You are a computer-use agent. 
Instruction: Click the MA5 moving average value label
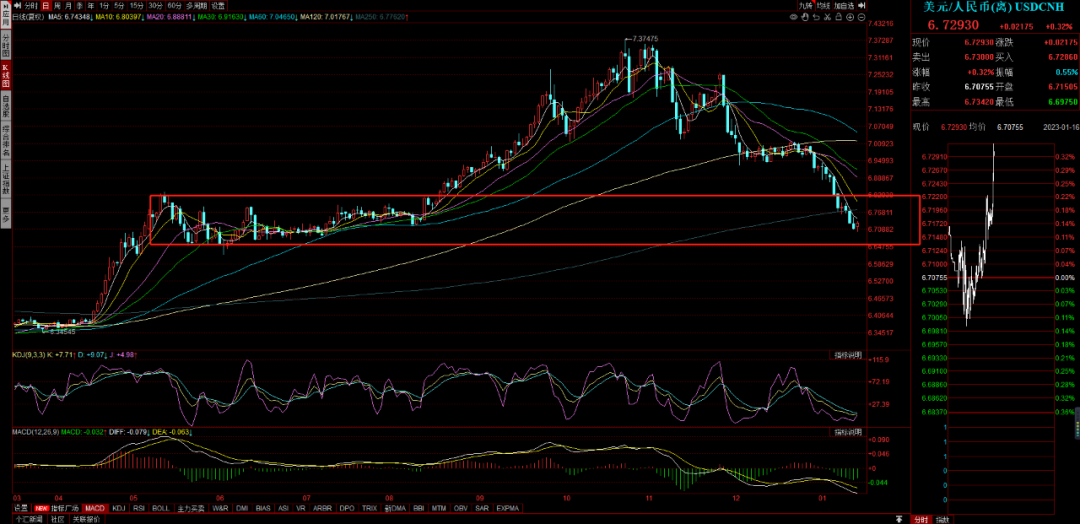coord(70,16)
